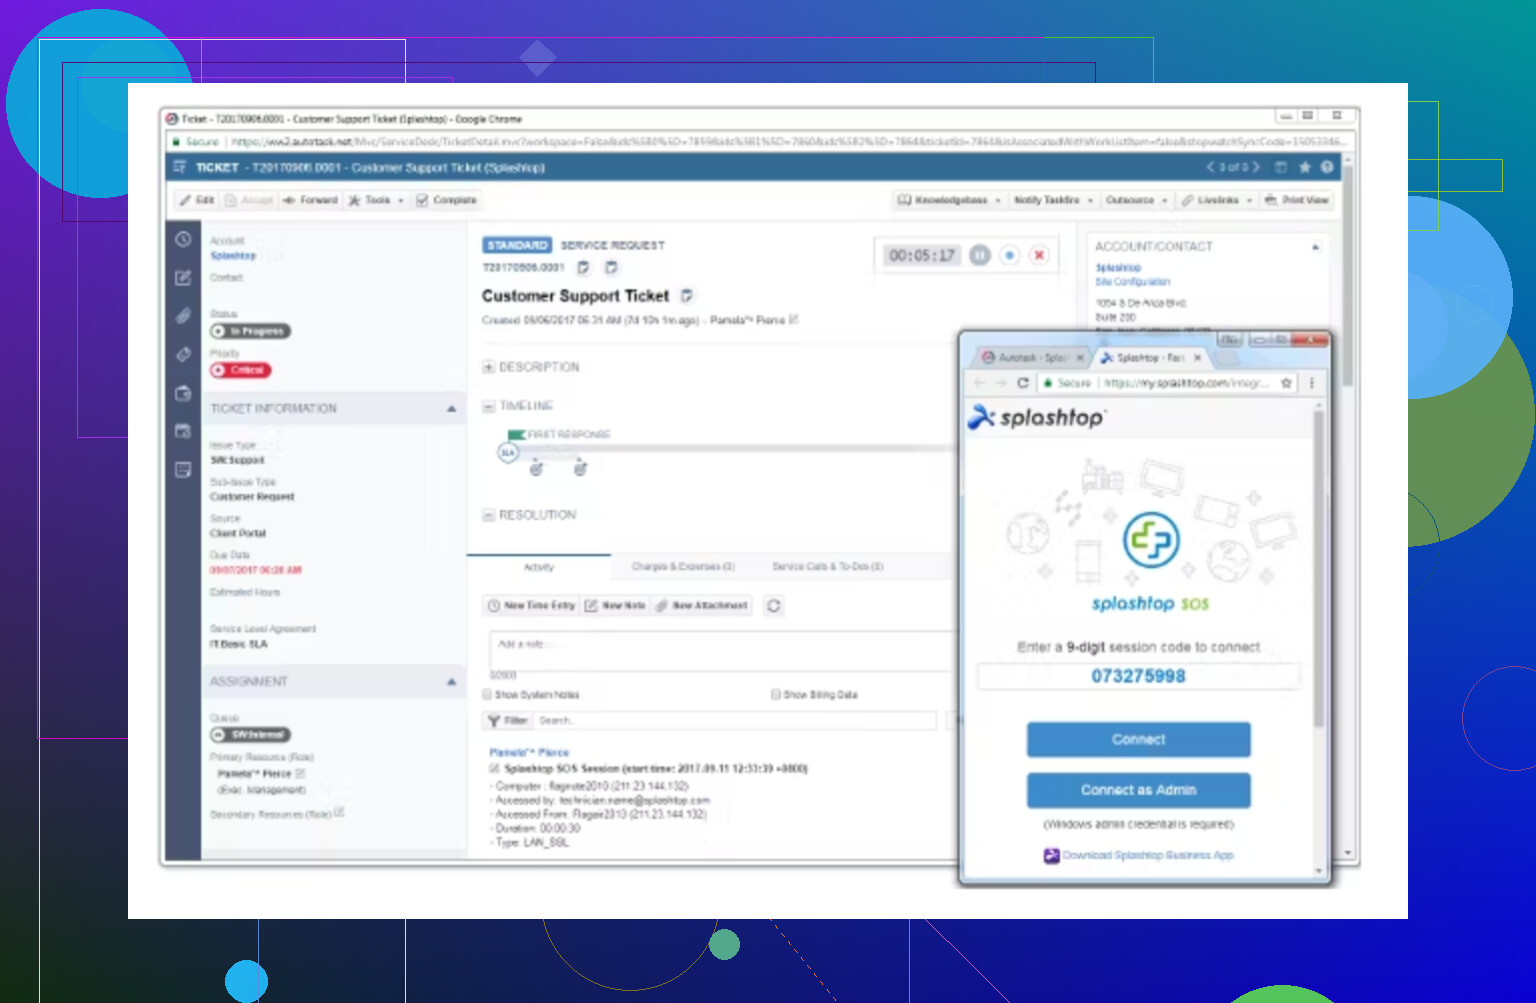The width and height of the screenshot is (1536, 1003).
Task: Cancel the stopwatch with the red X
Action: coord(1040,255)
